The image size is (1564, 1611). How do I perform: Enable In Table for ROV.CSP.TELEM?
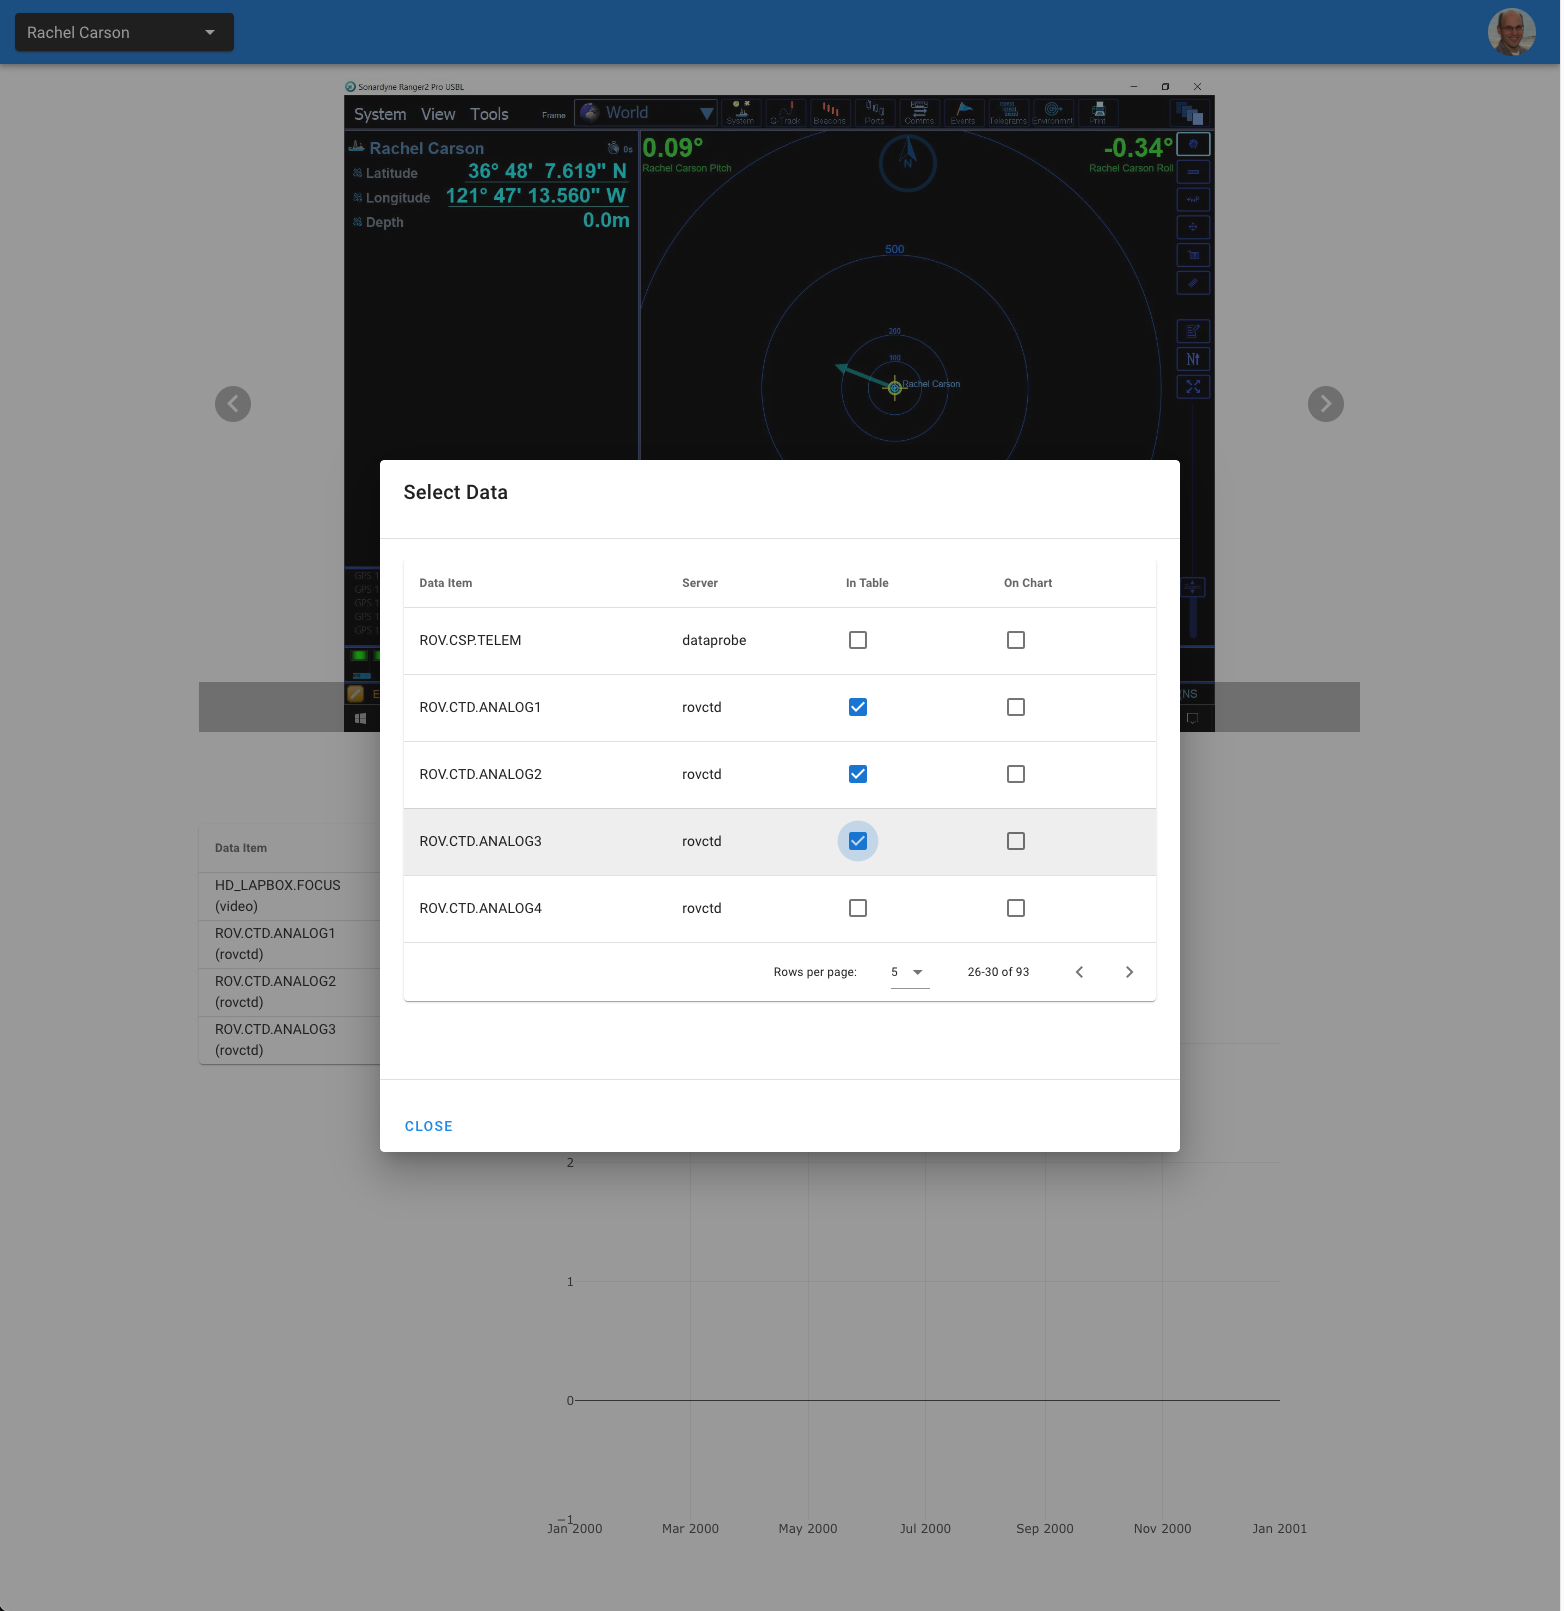coord(858,640)
